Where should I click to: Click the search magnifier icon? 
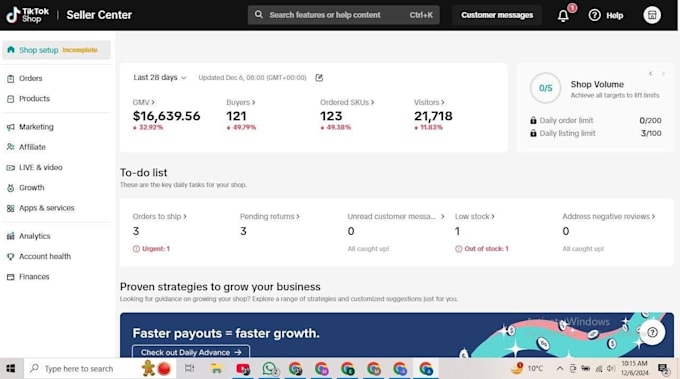[x=258, y=15]
